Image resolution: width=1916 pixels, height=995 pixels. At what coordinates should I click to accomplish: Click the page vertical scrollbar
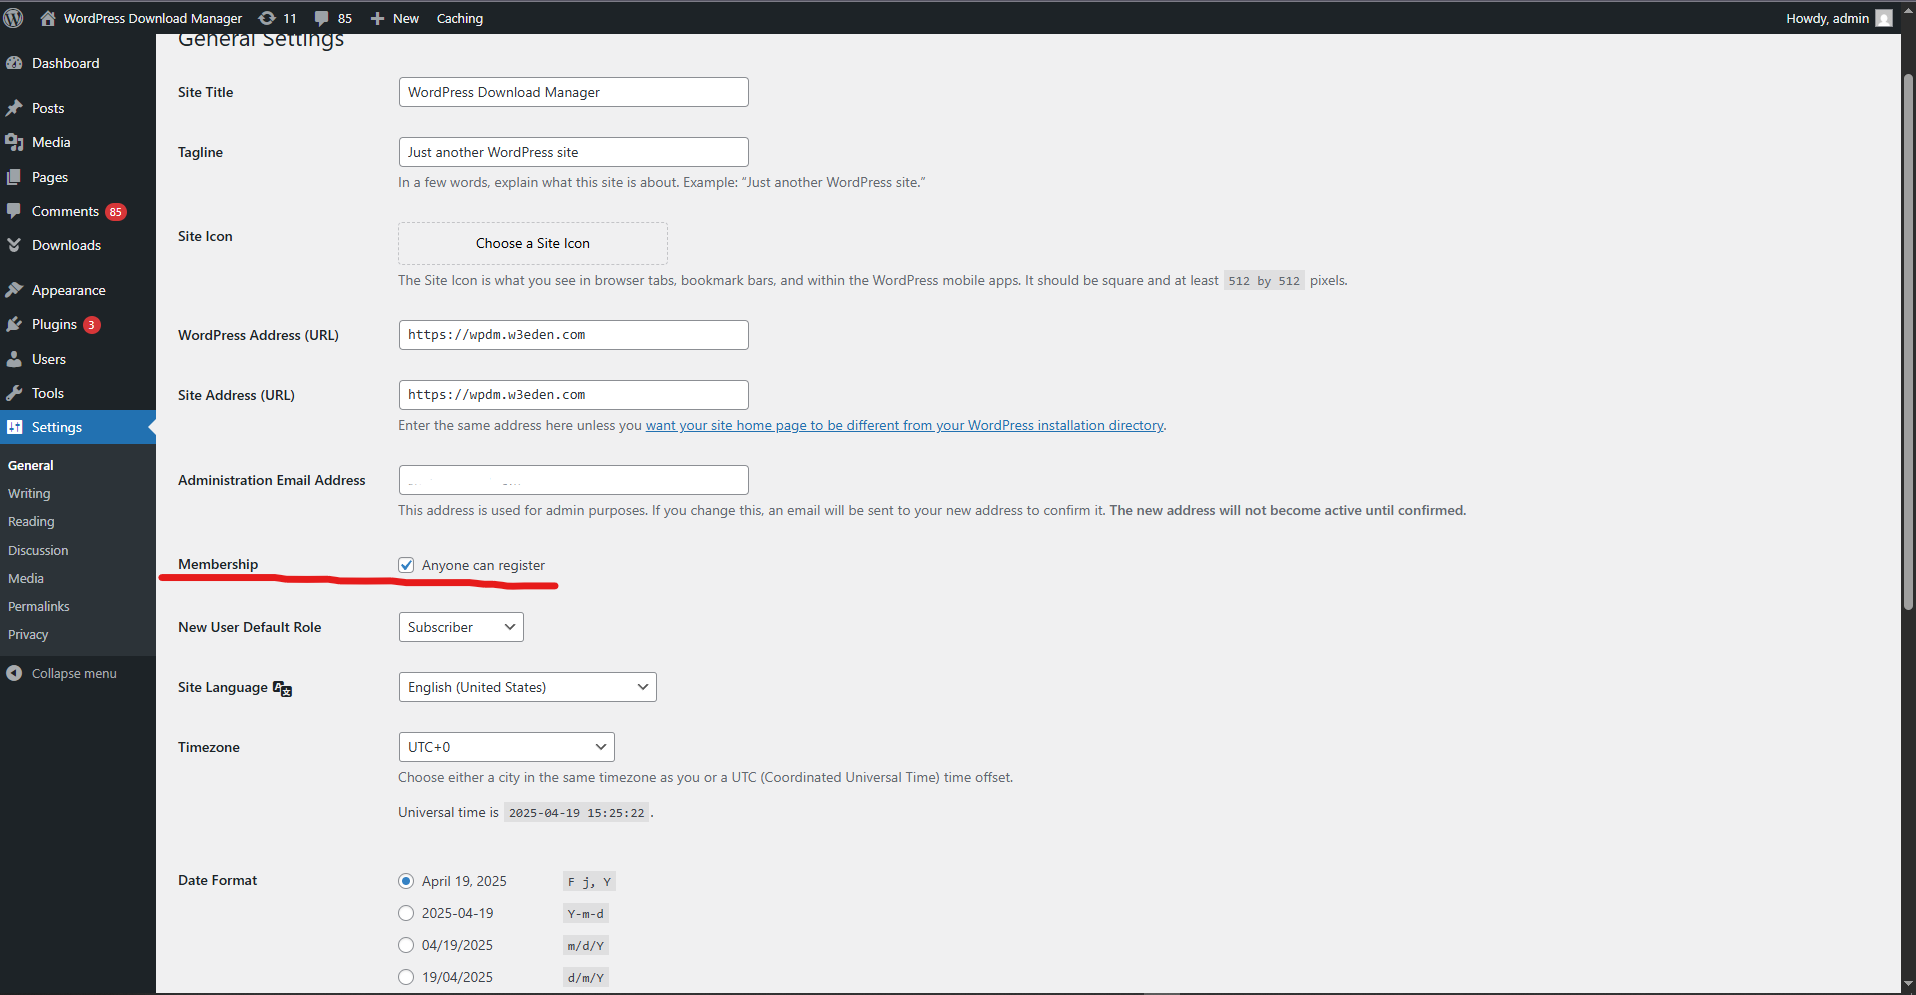pyautogui.click(x=1908, y=340)
